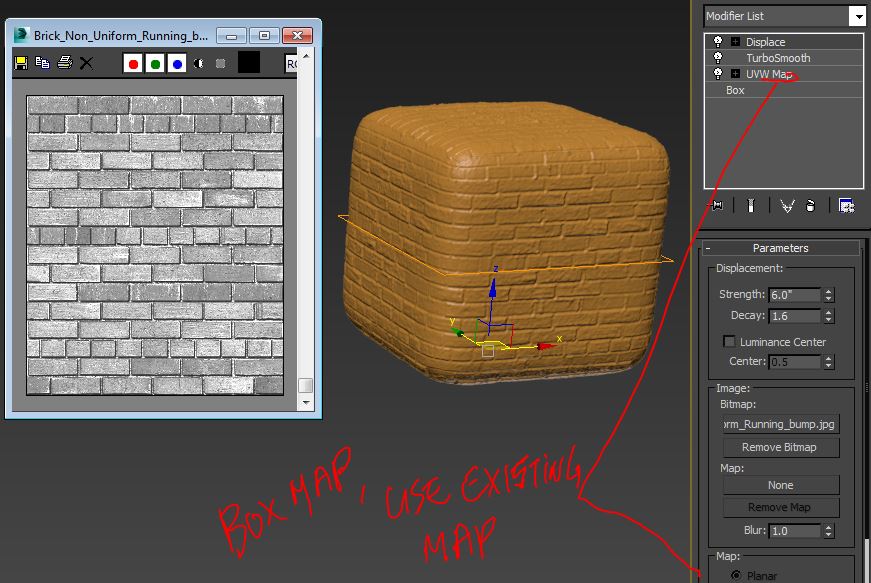Viewport: 871px width, 583px height.
Task: Click the bitmap viewer scroll up arrow
Action: 306,56
